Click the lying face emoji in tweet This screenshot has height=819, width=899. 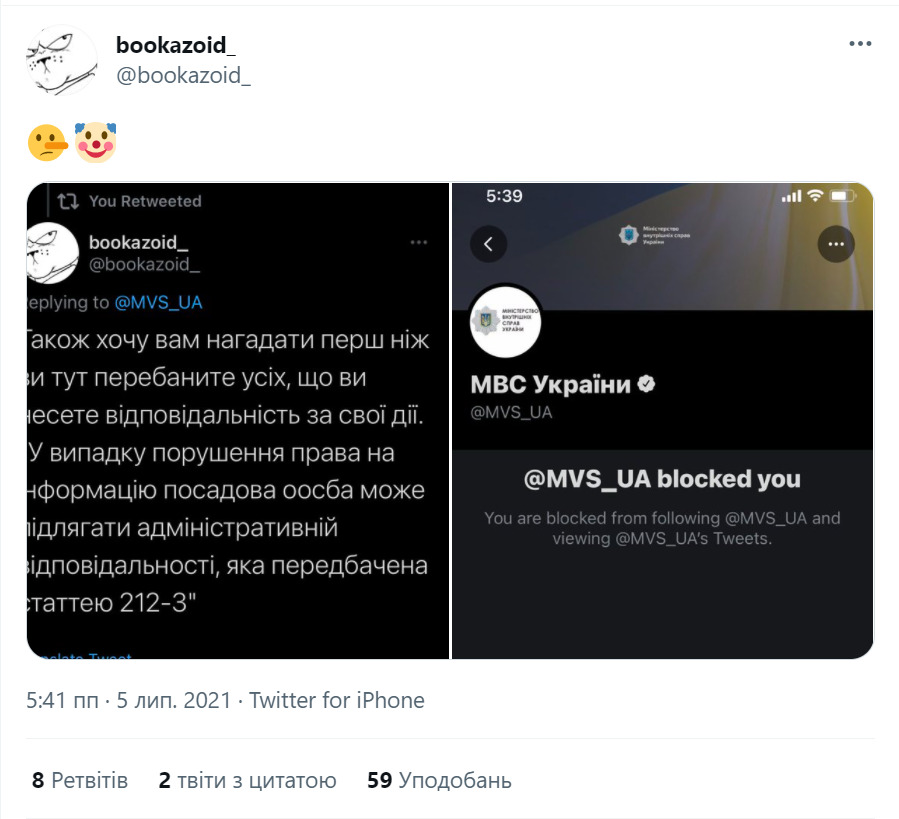click(46, 142)
